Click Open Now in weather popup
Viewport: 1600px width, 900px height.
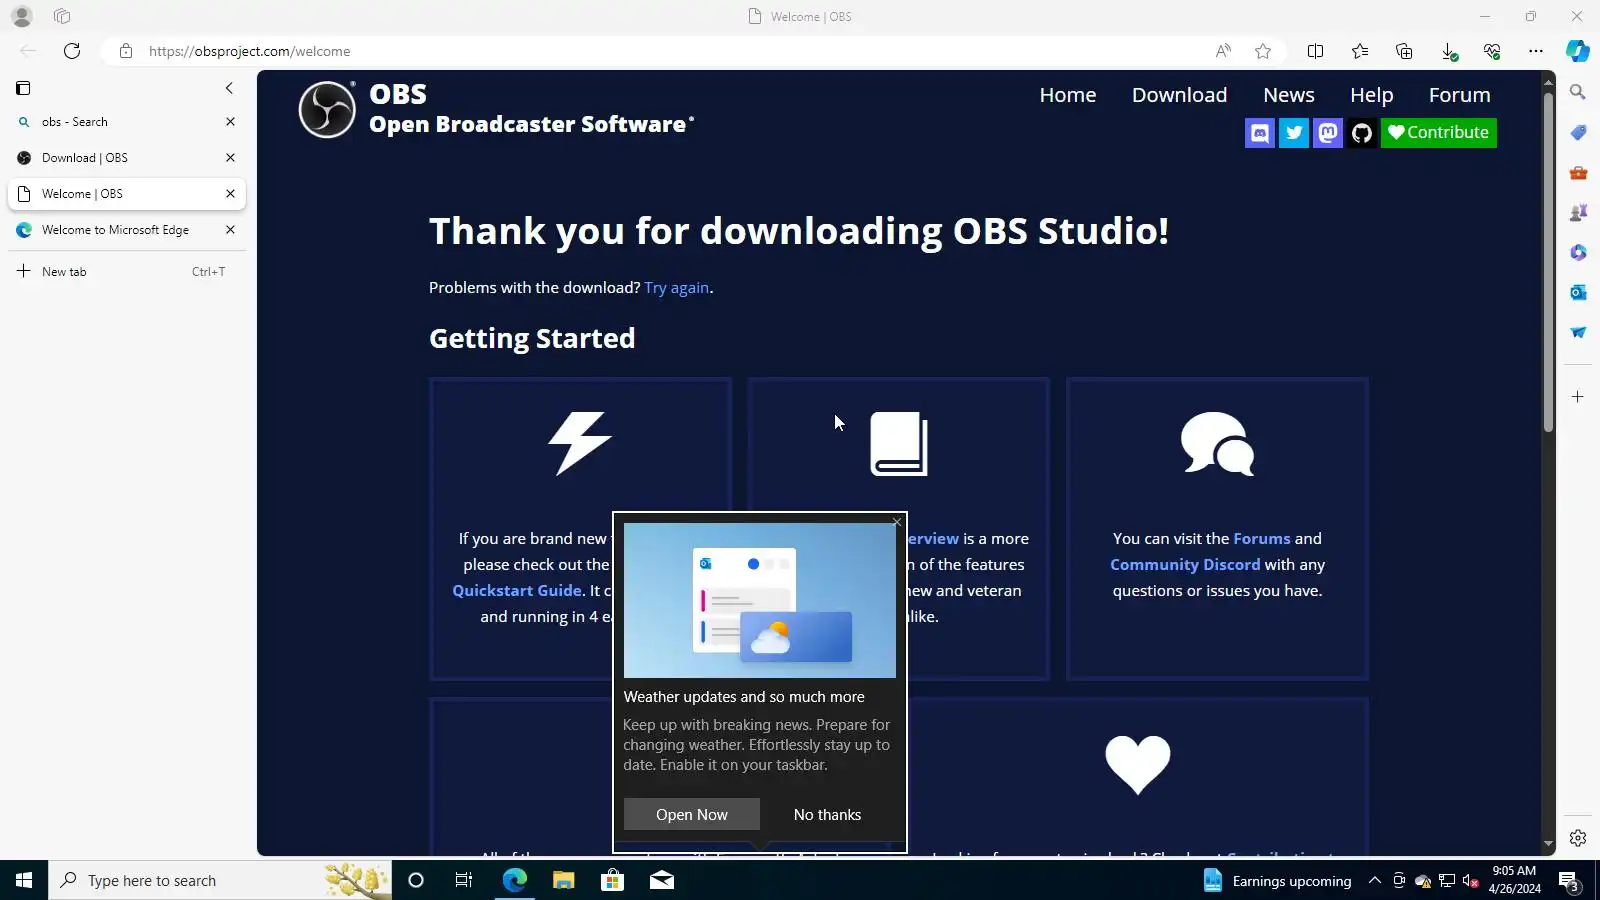click(x=692, y=815)
